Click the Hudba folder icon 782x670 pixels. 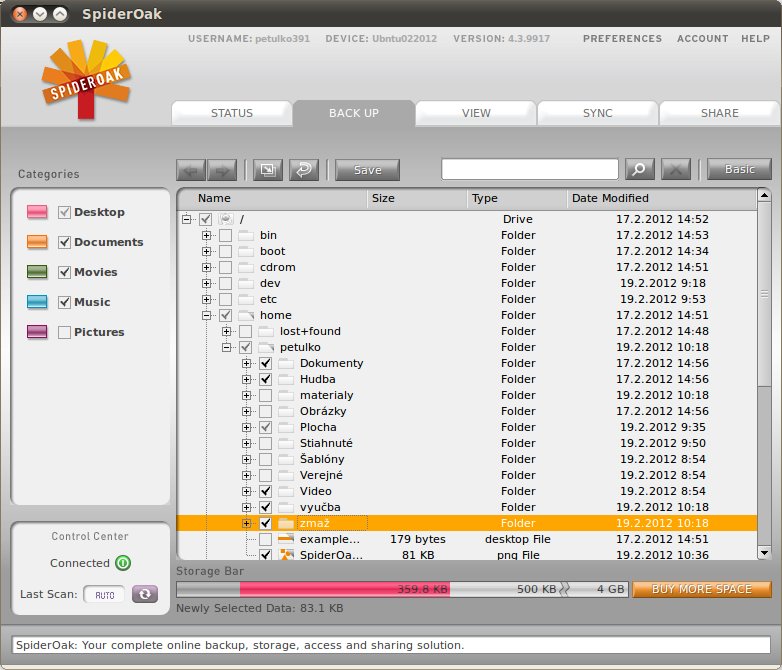286,379
